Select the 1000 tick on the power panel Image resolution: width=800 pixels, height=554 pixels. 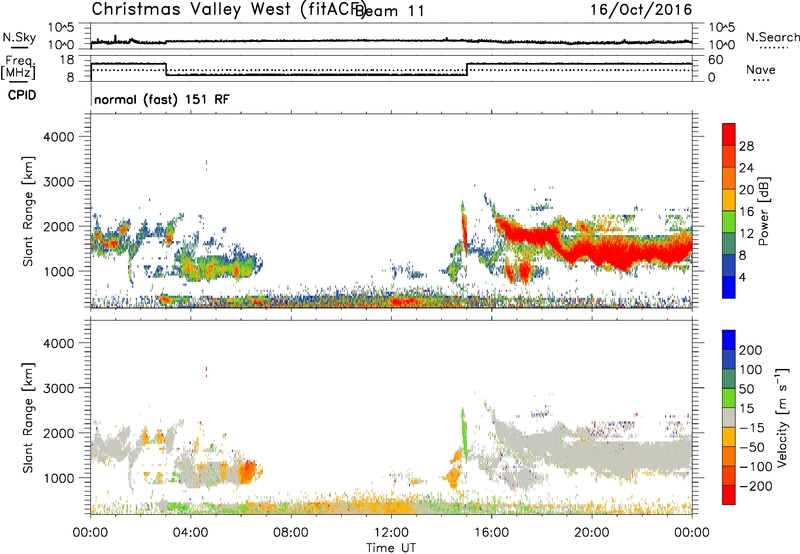pyautogui.click(x=59, y=271)
